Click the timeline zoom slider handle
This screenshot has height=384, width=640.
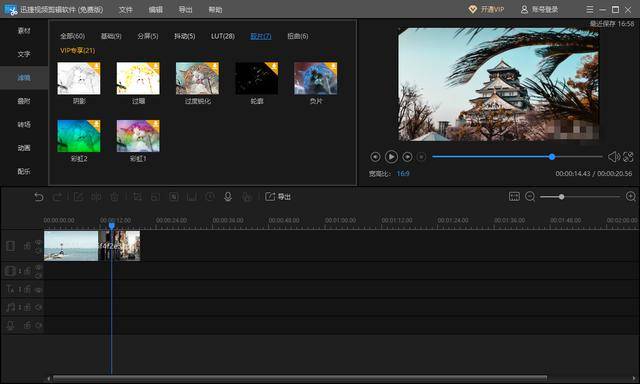tap(562, 197)
